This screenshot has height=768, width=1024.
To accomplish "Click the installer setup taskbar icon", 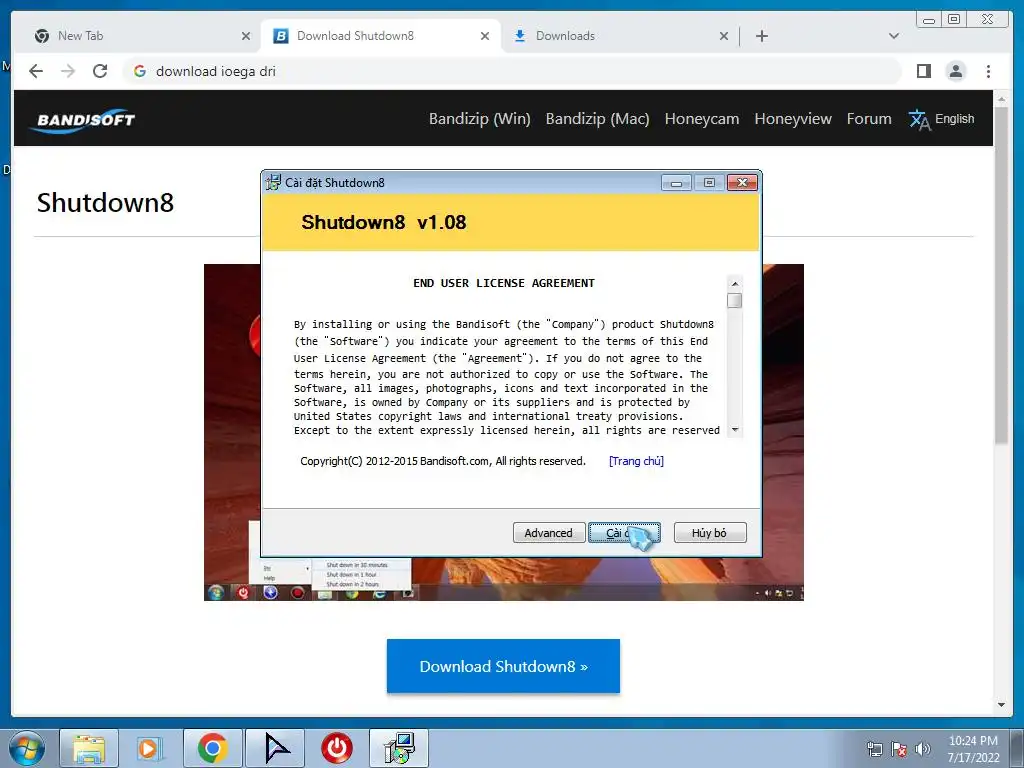I will (399, 748).
